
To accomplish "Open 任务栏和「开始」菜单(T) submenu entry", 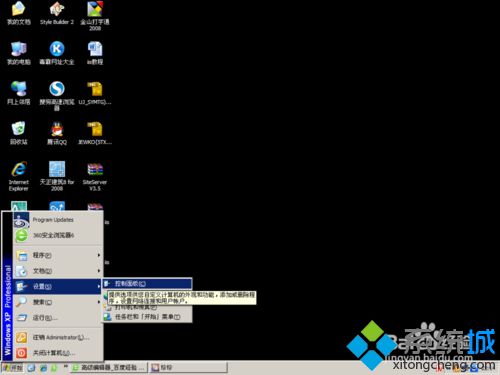I will tap(147, 317).
